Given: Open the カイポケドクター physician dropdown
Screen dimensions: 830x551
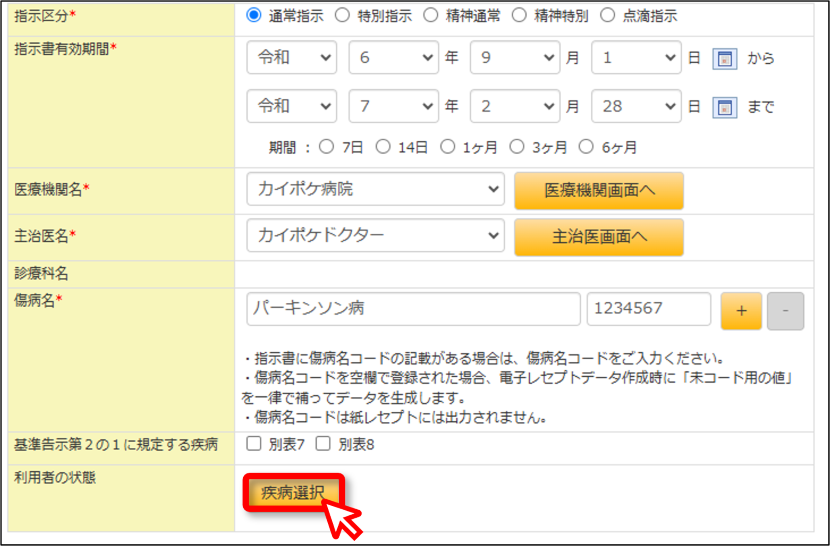Looking at the screenshot, I should (375, 235).
